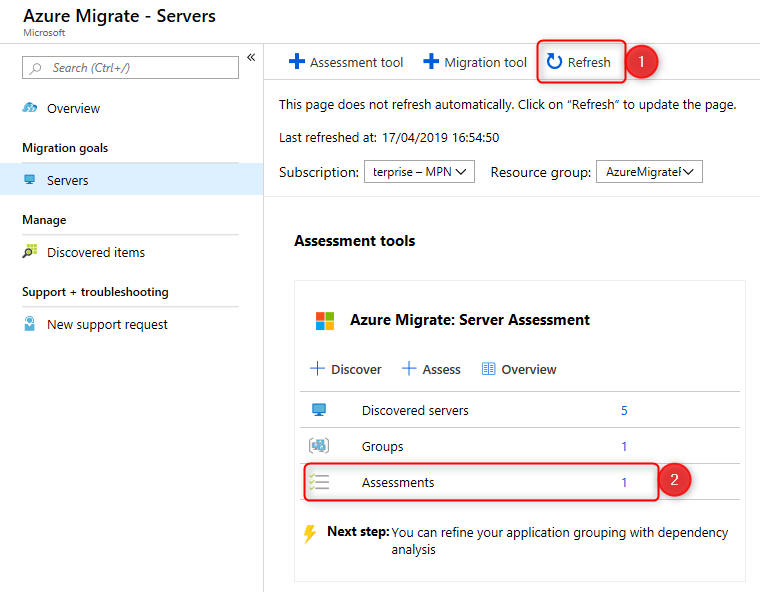Open the Resource group dropdown
The width and height of the screenshot is (760, 592).
point(649,172)
